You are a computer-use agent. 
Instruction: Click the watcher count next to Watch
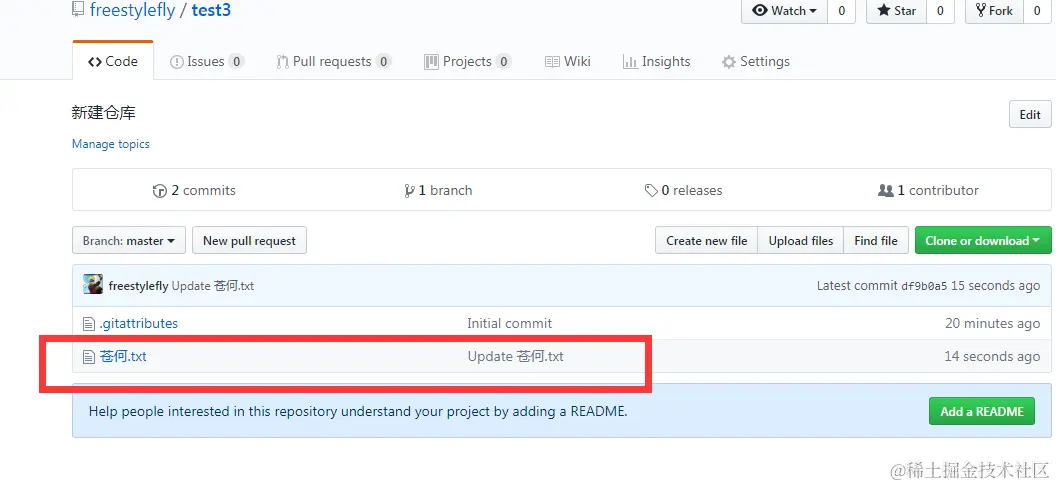point(841,11)
